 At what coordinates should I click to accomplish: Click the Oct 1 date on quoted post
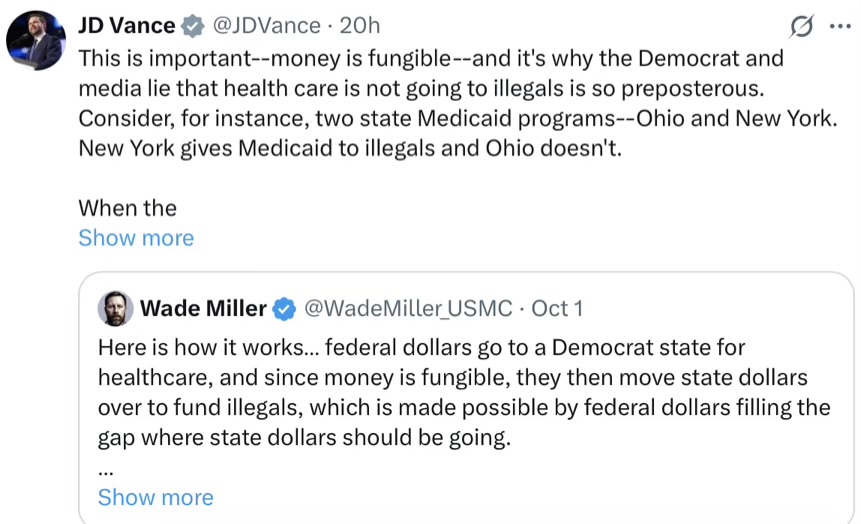click(557, 308)
